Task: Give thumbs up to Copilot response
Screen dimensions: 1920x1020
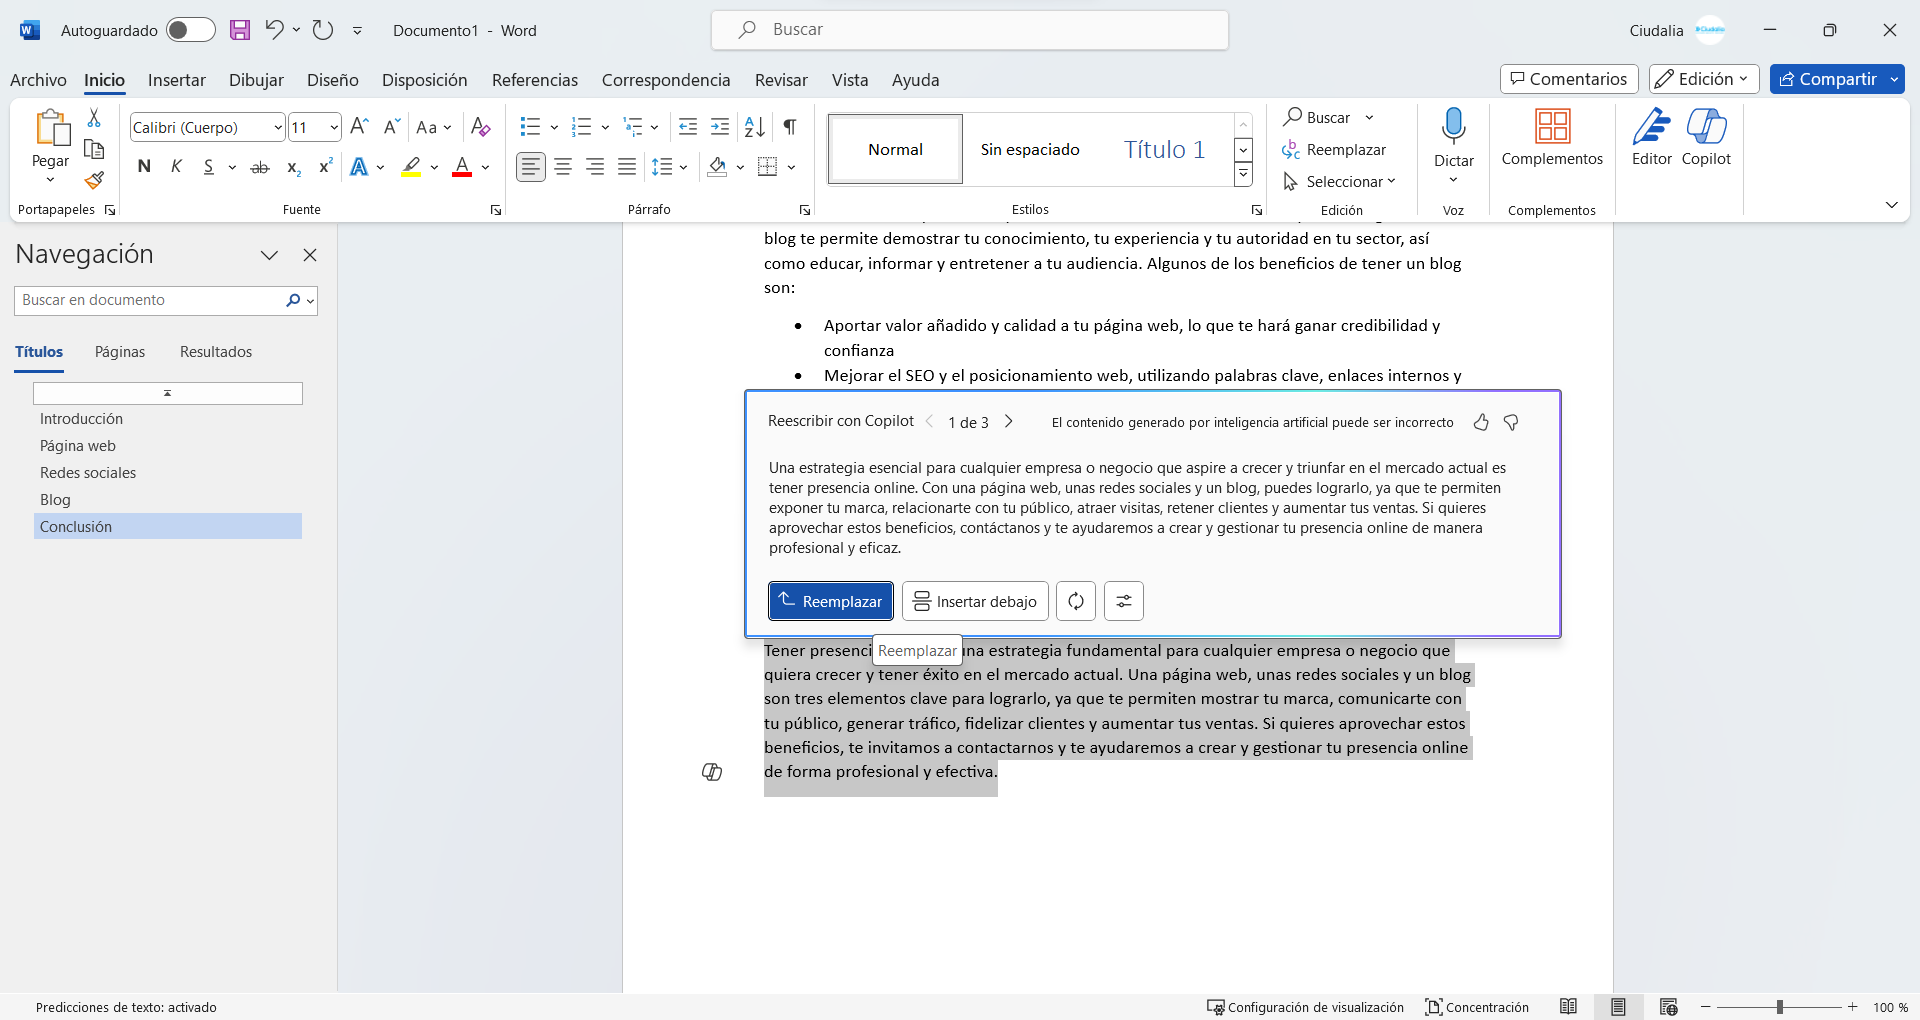Action: coord(1480,422)
